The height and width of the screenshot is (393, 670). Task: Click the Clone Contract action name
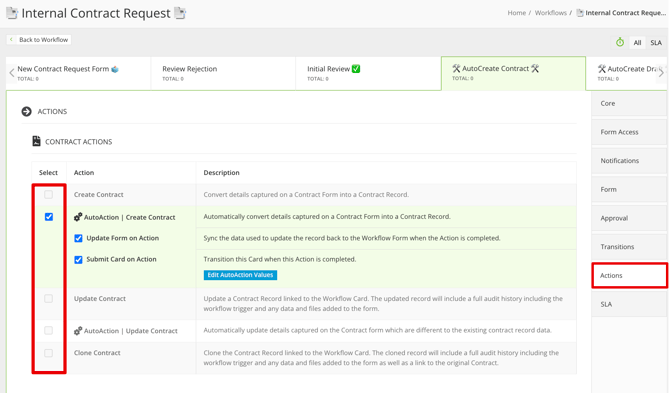[97, 353]
